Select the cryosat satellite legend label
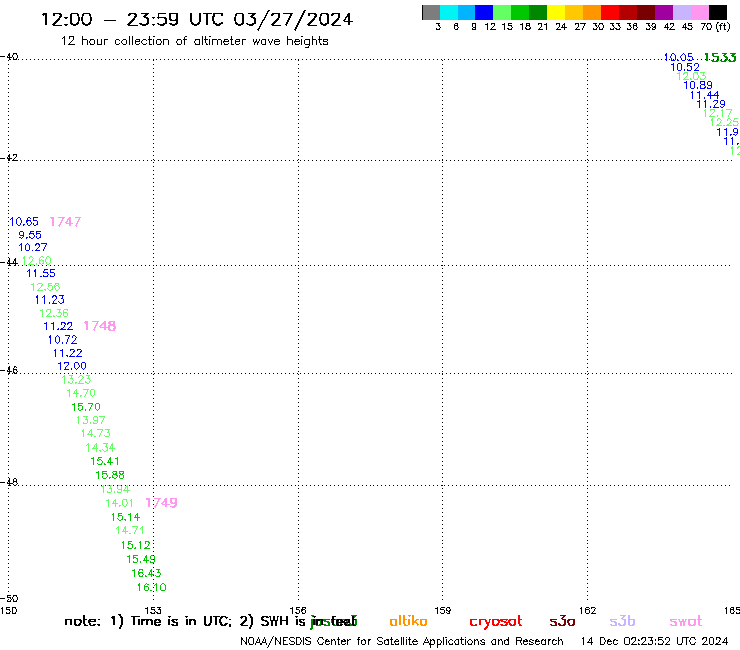The height and width of the screenshot is (650, 740). (x=496, y=622)
